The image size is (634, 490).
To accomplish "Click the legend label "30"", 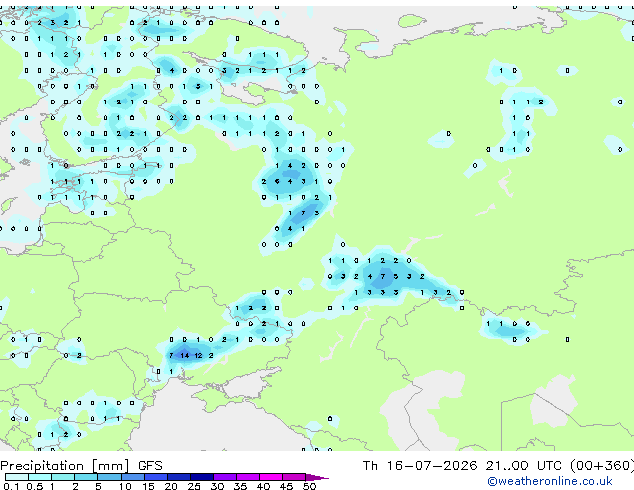I will coord(217,486).
